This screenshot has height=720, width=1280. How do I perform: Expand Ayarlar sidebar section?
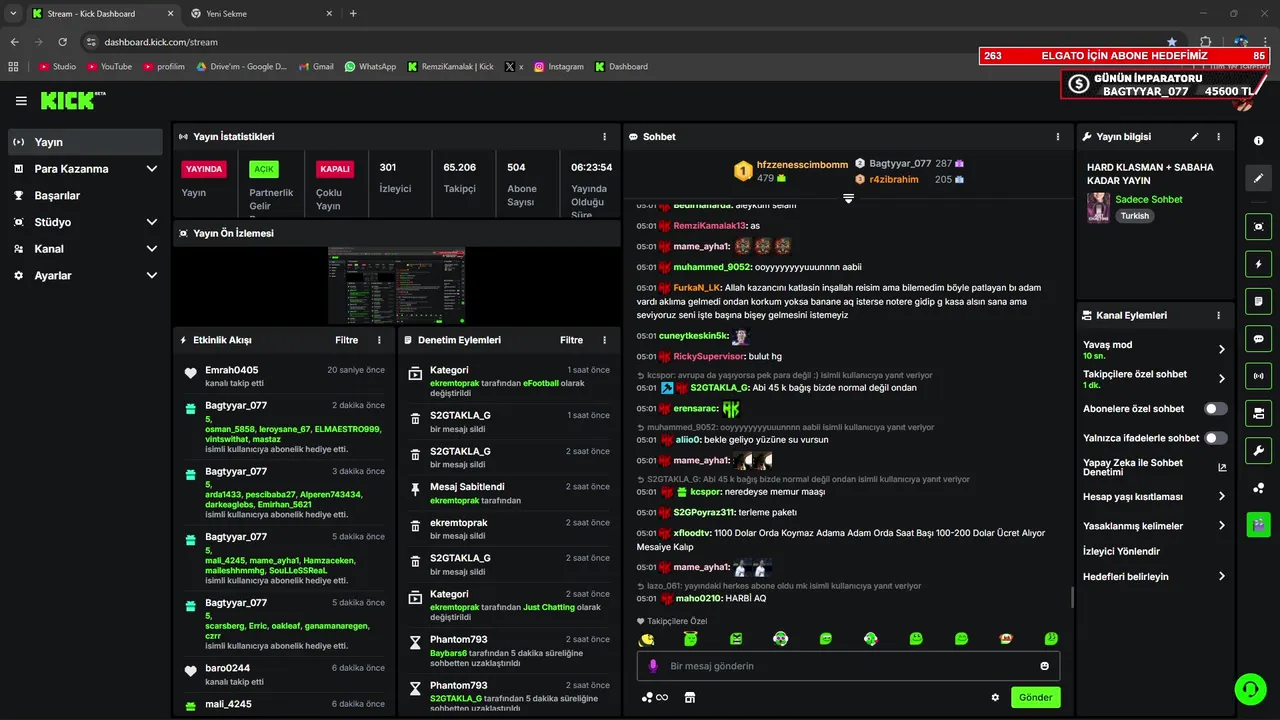pos(152,275)
